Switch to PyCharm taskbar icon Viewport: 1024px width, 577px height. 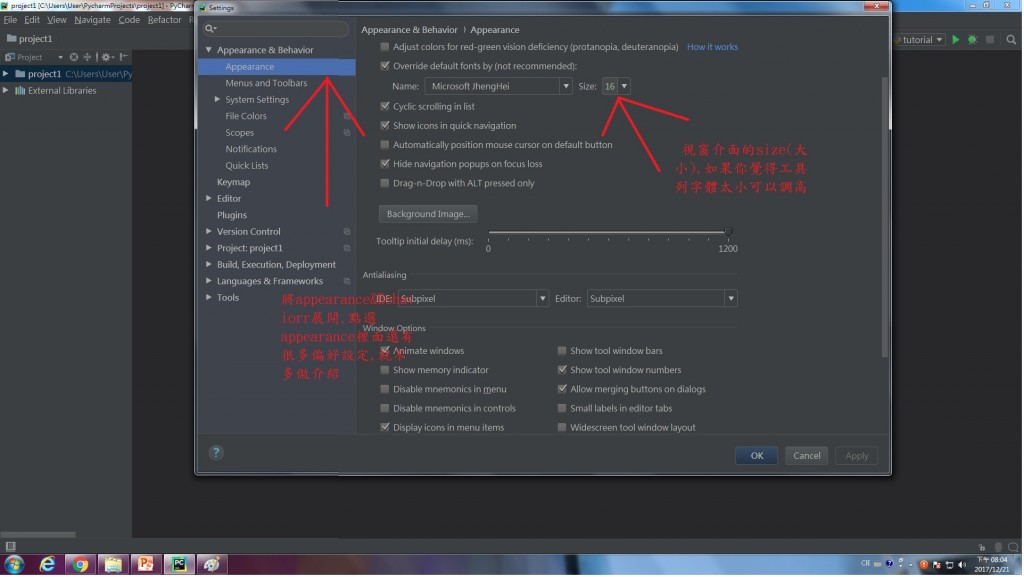(x=179, y=565)
